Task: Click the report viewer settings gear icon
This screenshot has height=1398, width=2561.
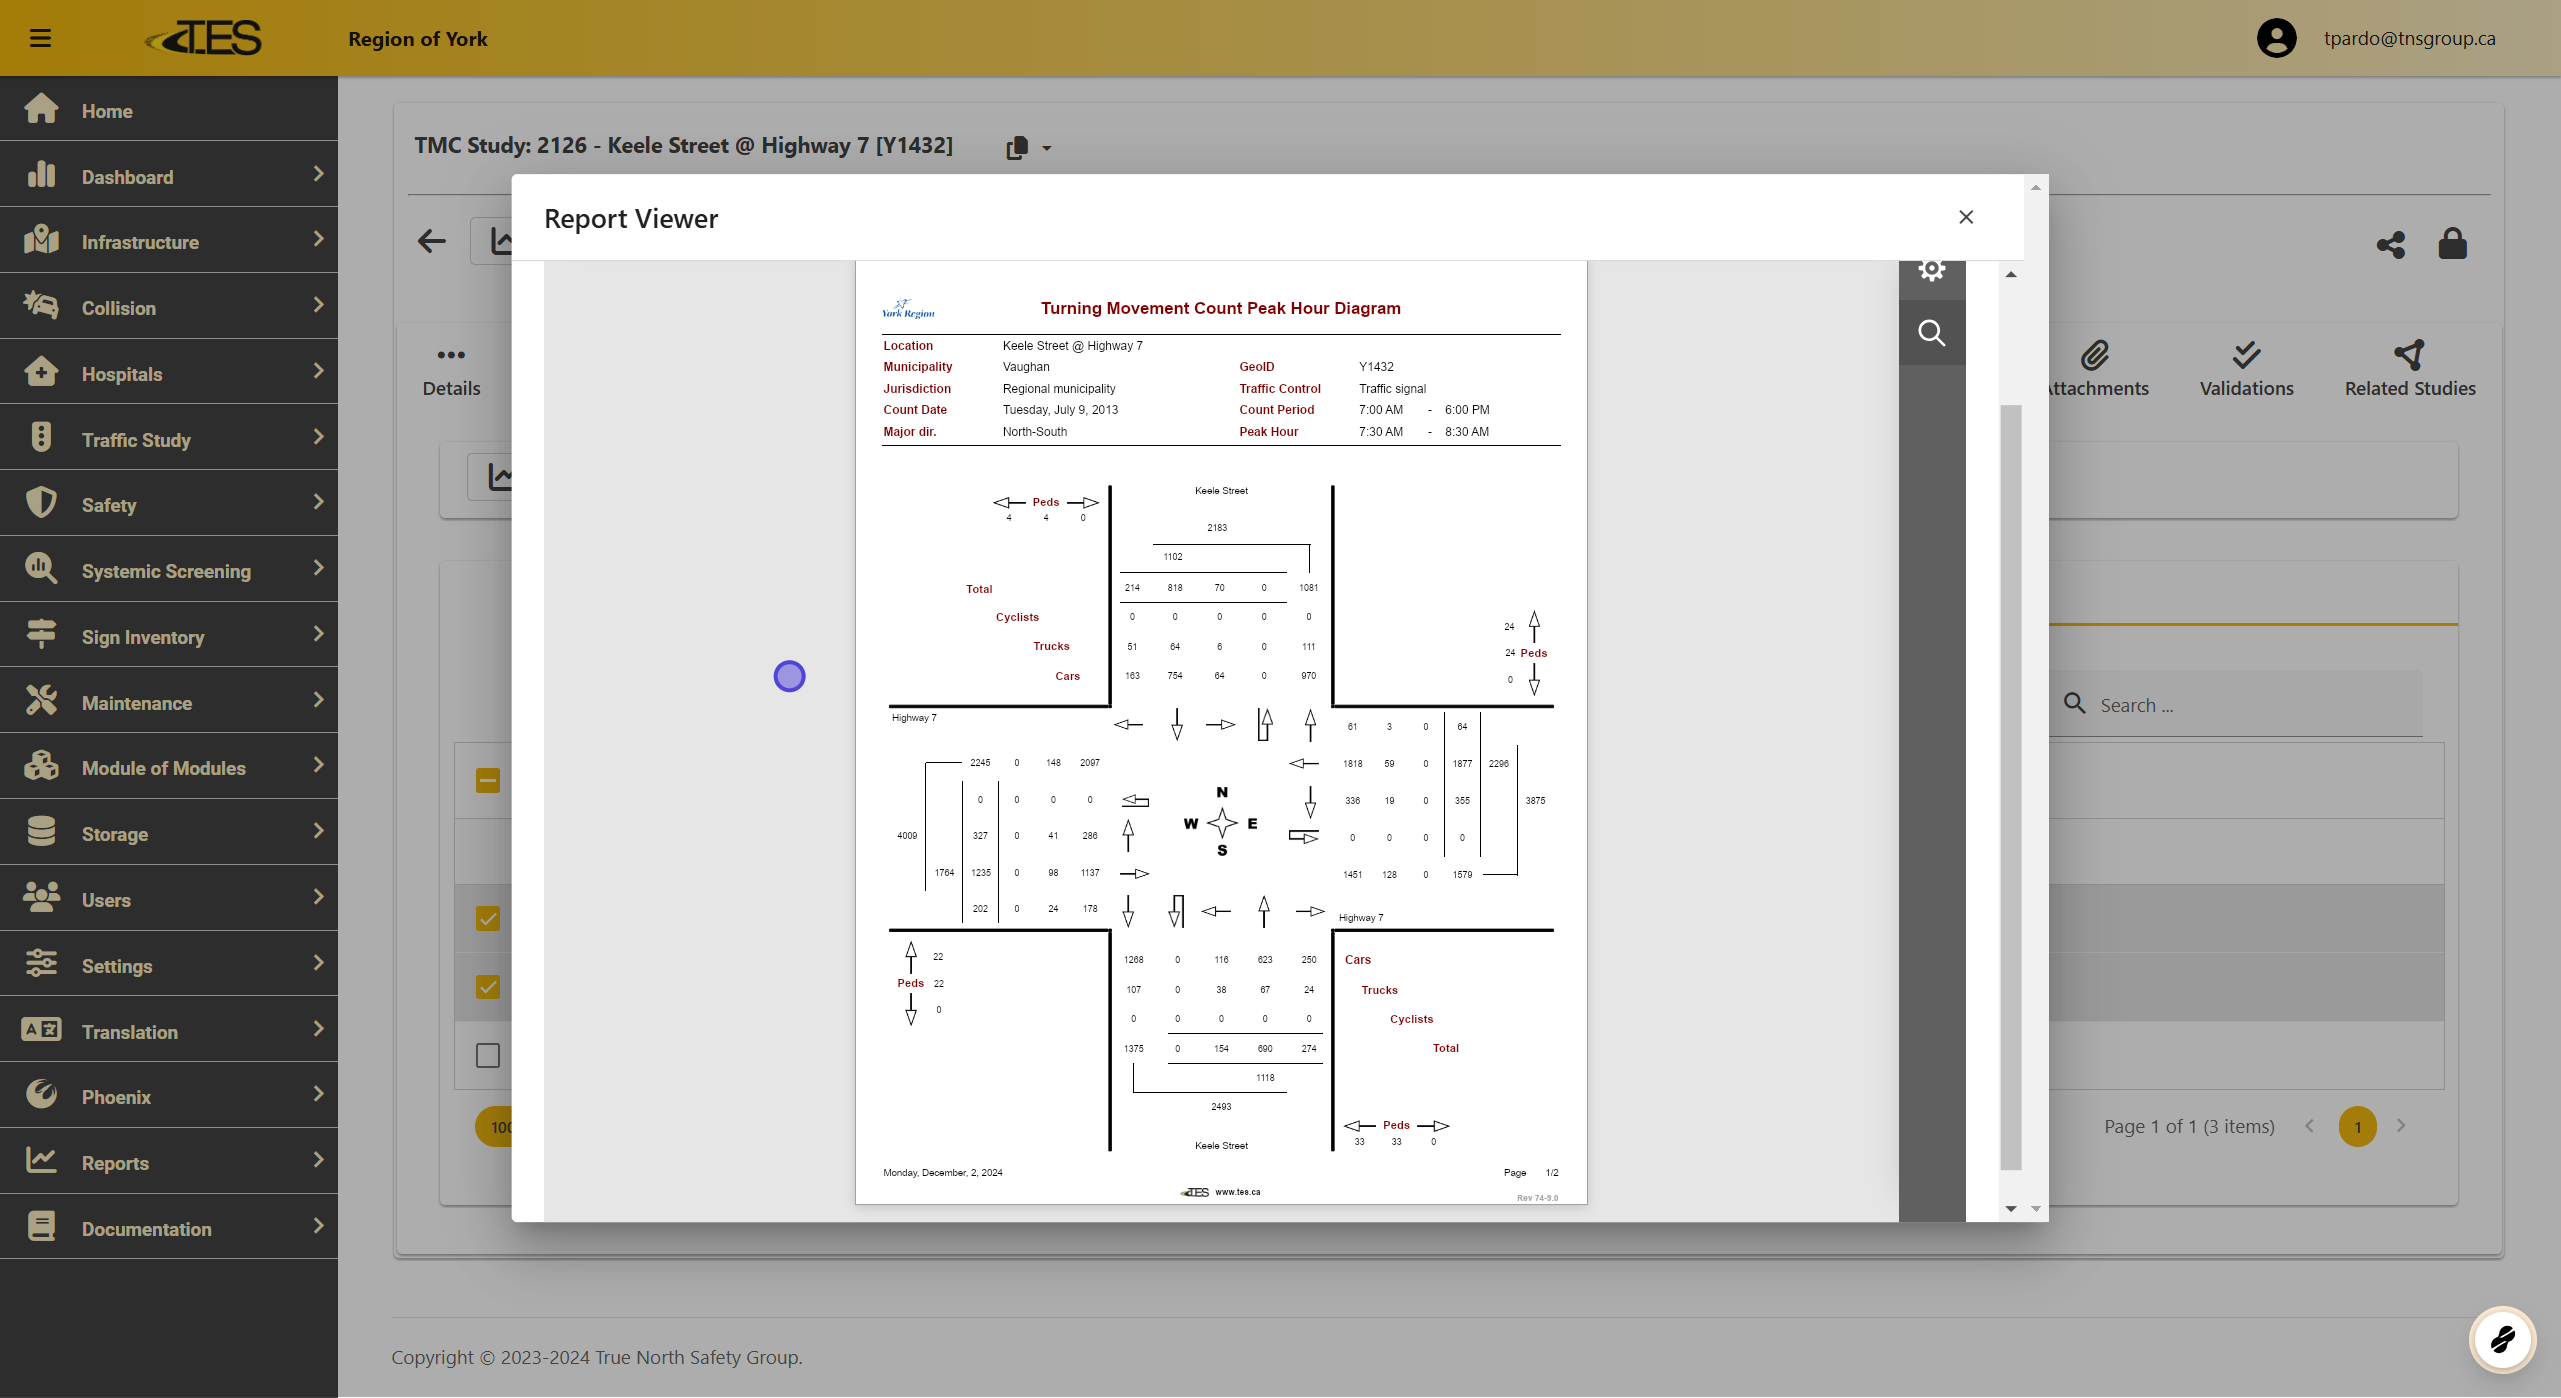Action: click(x=1931, y=271)
